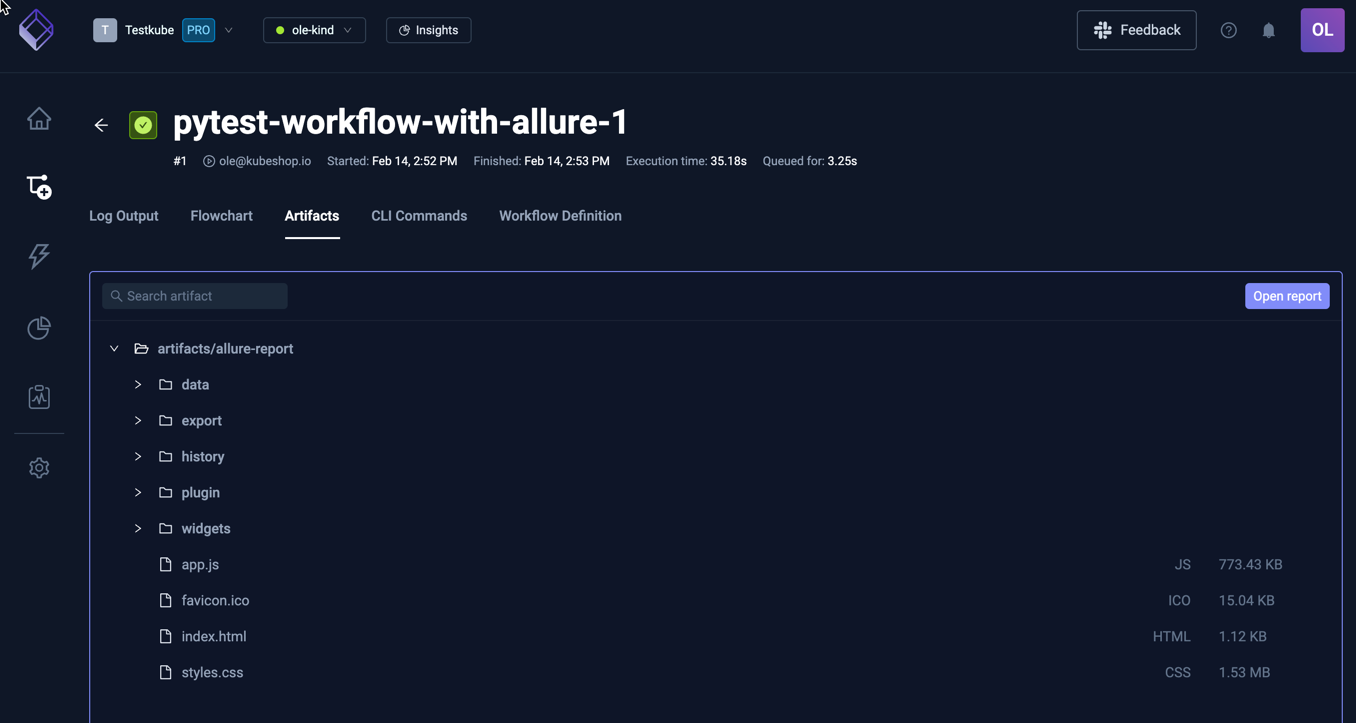The height and width of the screenshot is (723, 1356).
Task: Click the Testkube logo in the top corner
Action: coord(36,30)
